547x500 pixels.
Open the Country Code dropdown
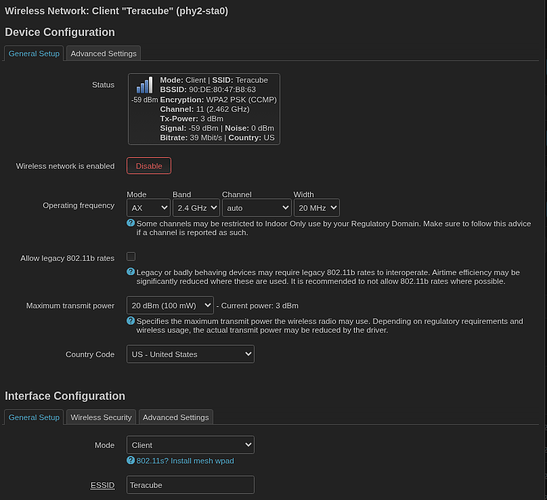pos(190,354)
